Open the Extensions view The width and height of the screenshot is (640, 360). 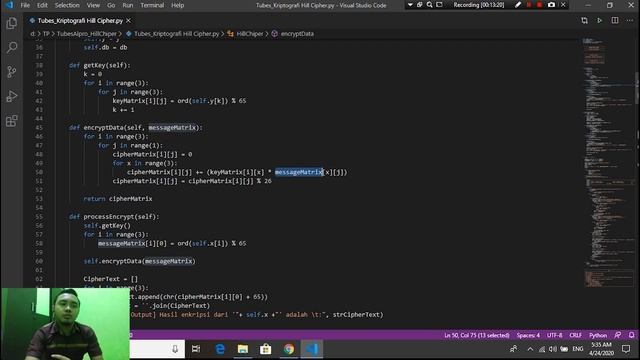[11, 121]
